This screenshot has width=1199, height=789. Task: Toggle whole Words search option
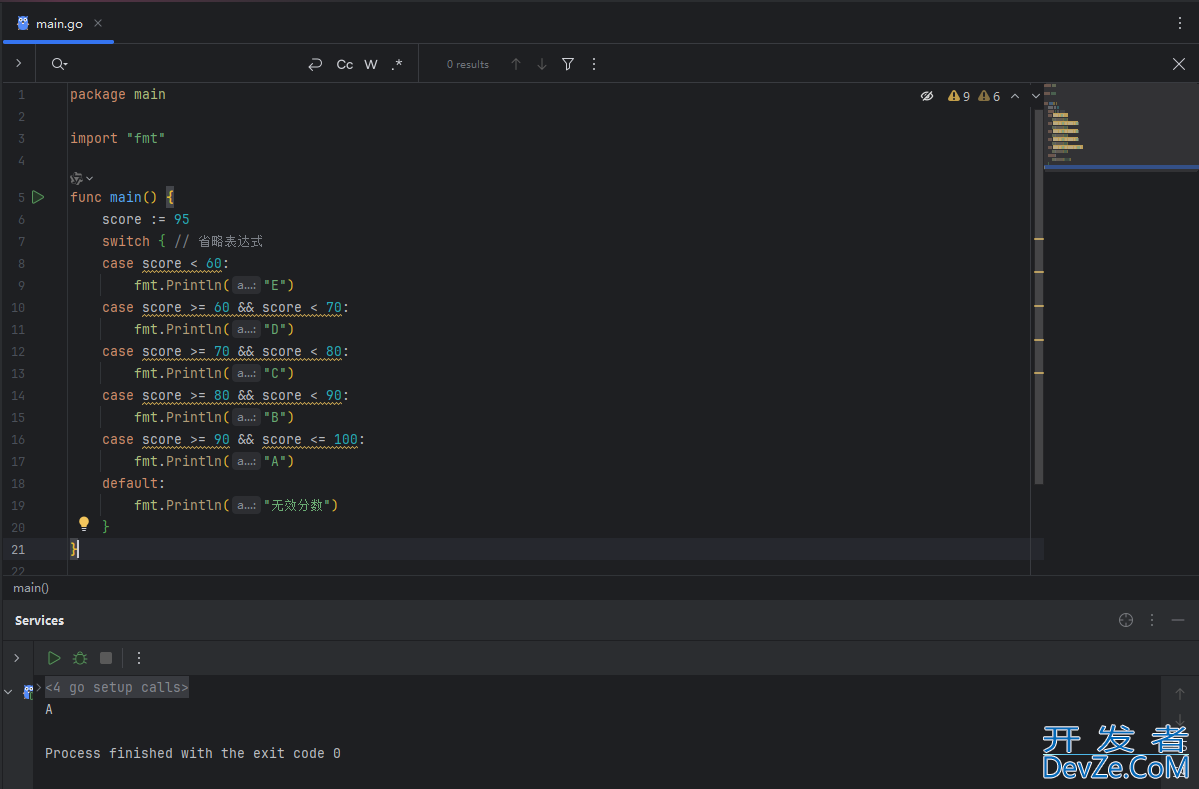click(x=371, y=64)
